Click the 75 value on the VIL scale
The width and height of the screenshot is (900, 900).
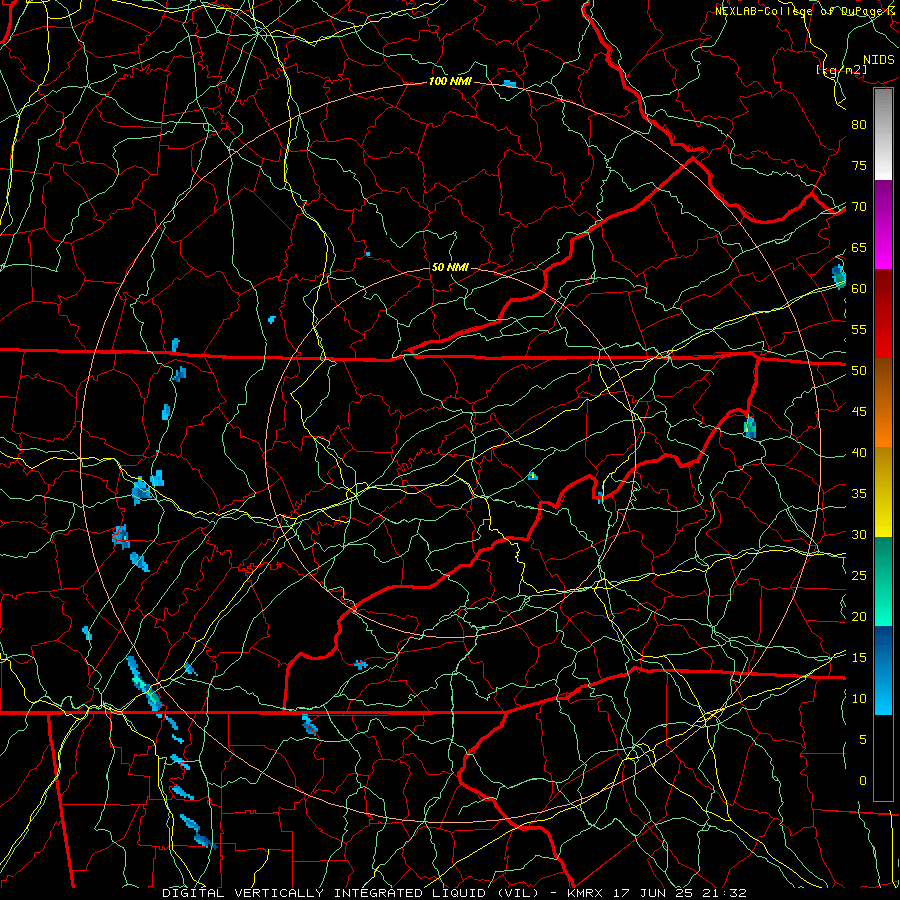click(x=859, y=166)
